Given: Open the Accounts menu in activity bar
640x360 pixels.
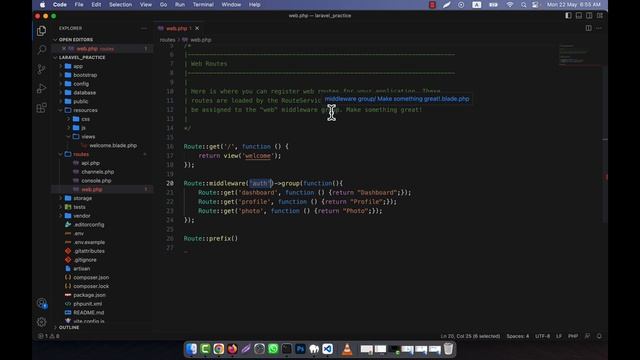Looking at the screenshot, I should [x=42, y=303].
